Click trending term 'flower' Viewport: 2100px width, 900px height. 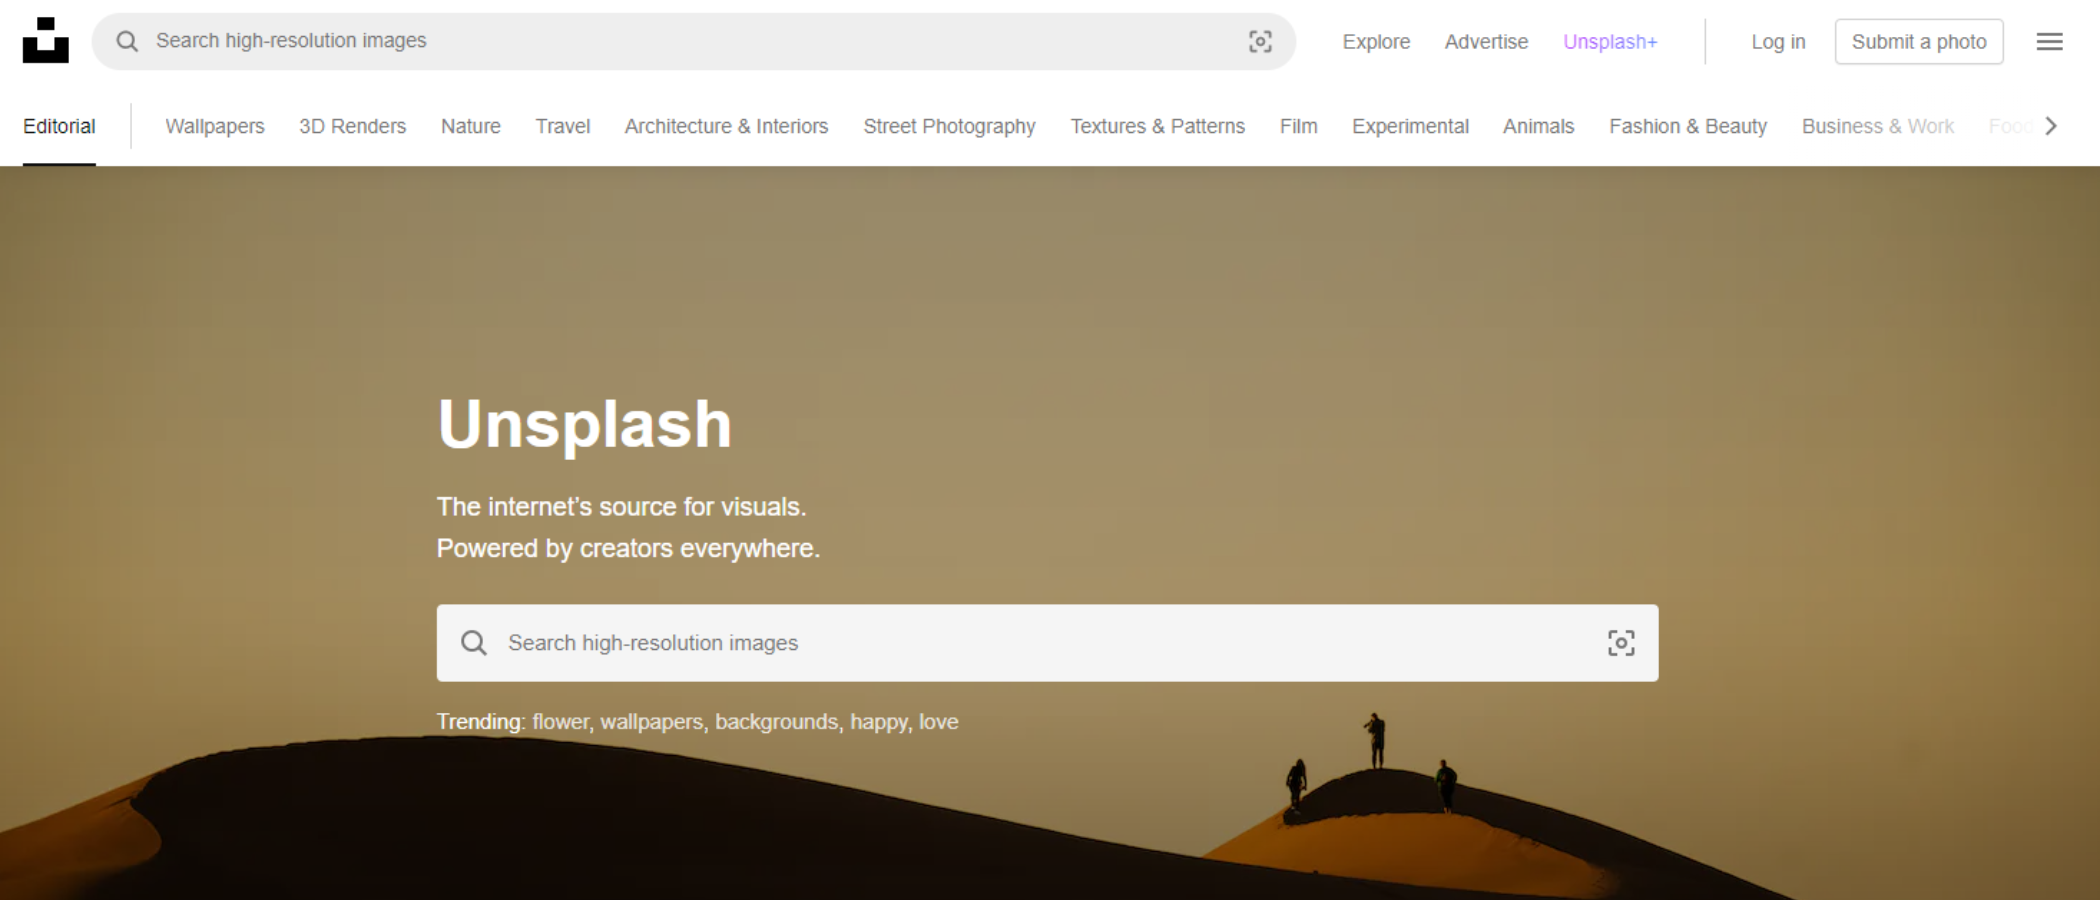point(560,722)
